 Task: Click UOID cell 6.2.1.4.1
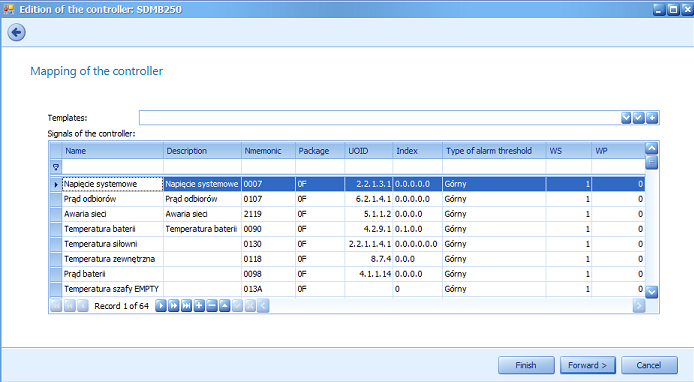click(369, 199)
